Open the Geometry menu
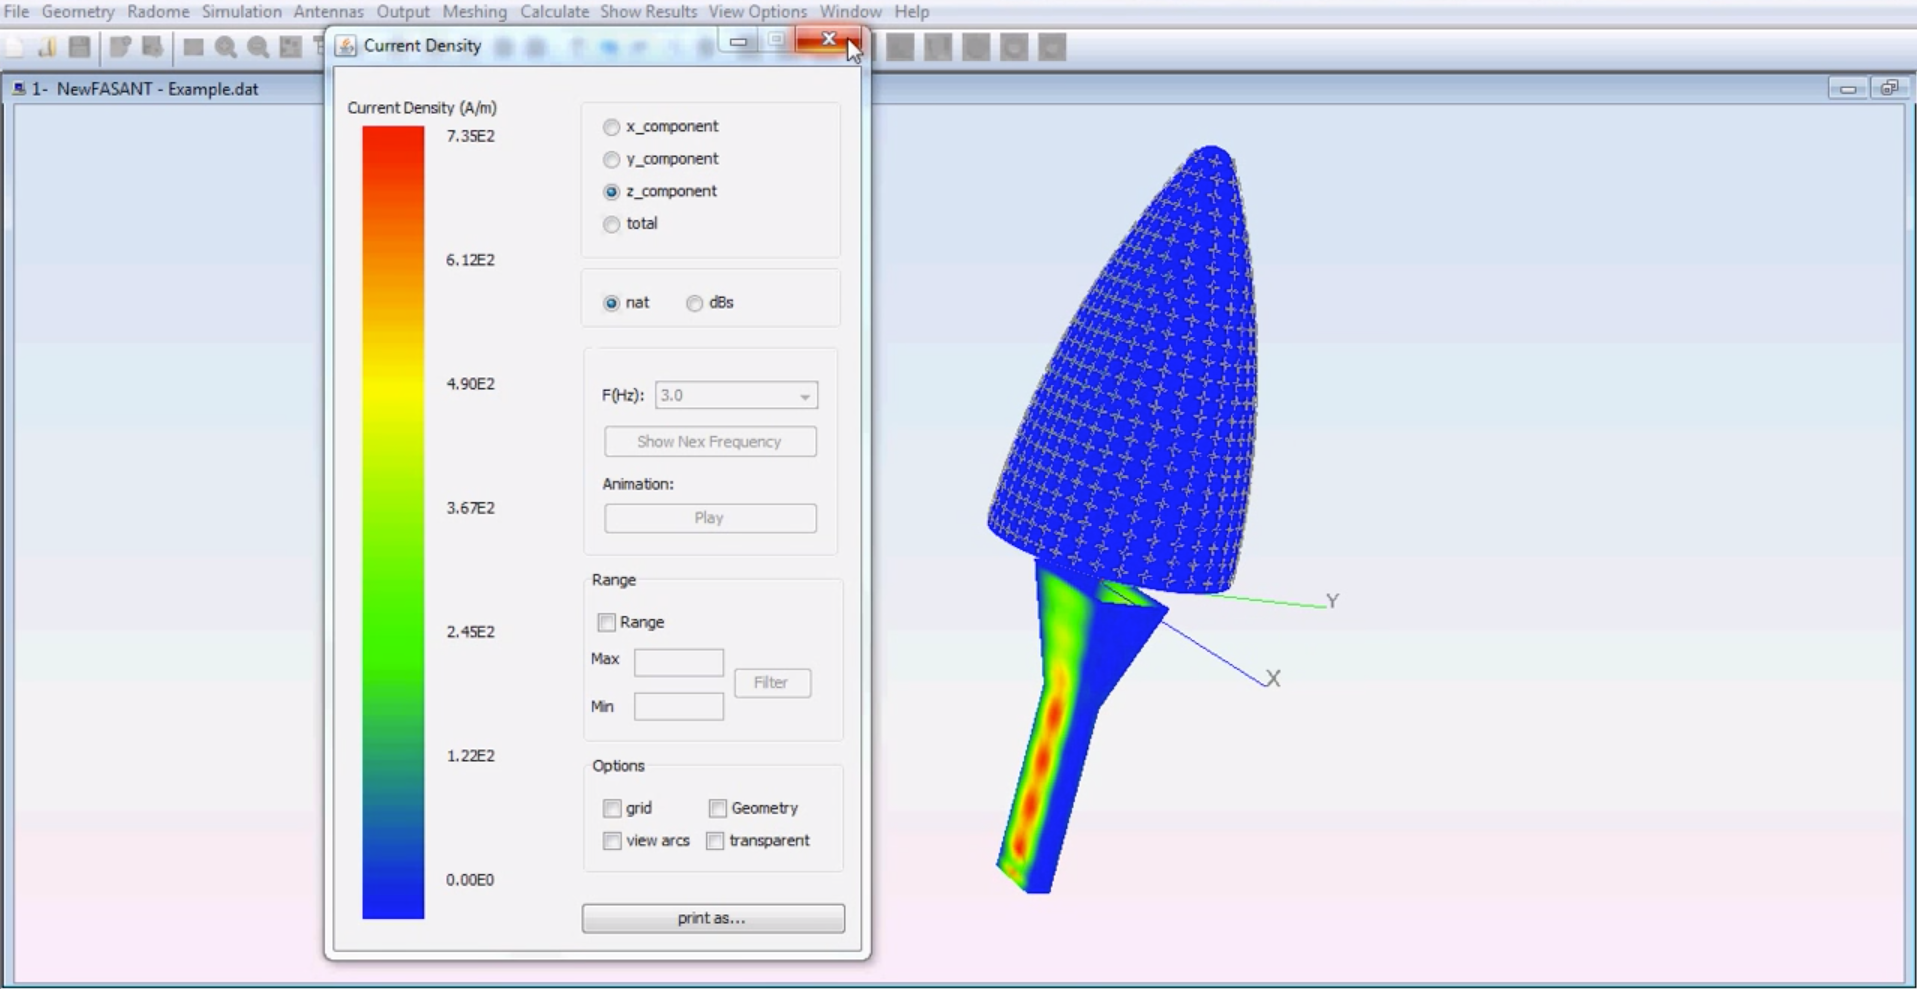Screen dimensions: 1917x989 (78, 11)
